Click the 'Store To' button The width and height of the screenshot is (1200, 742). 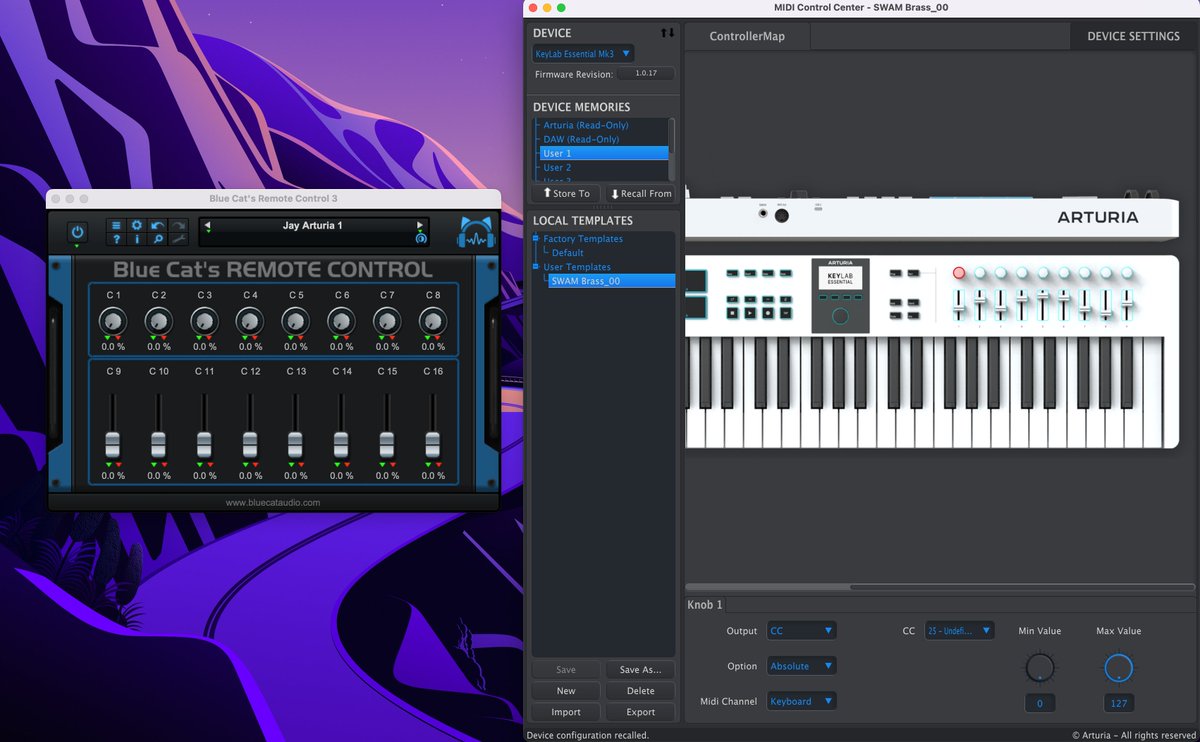(x=566, y=194)
